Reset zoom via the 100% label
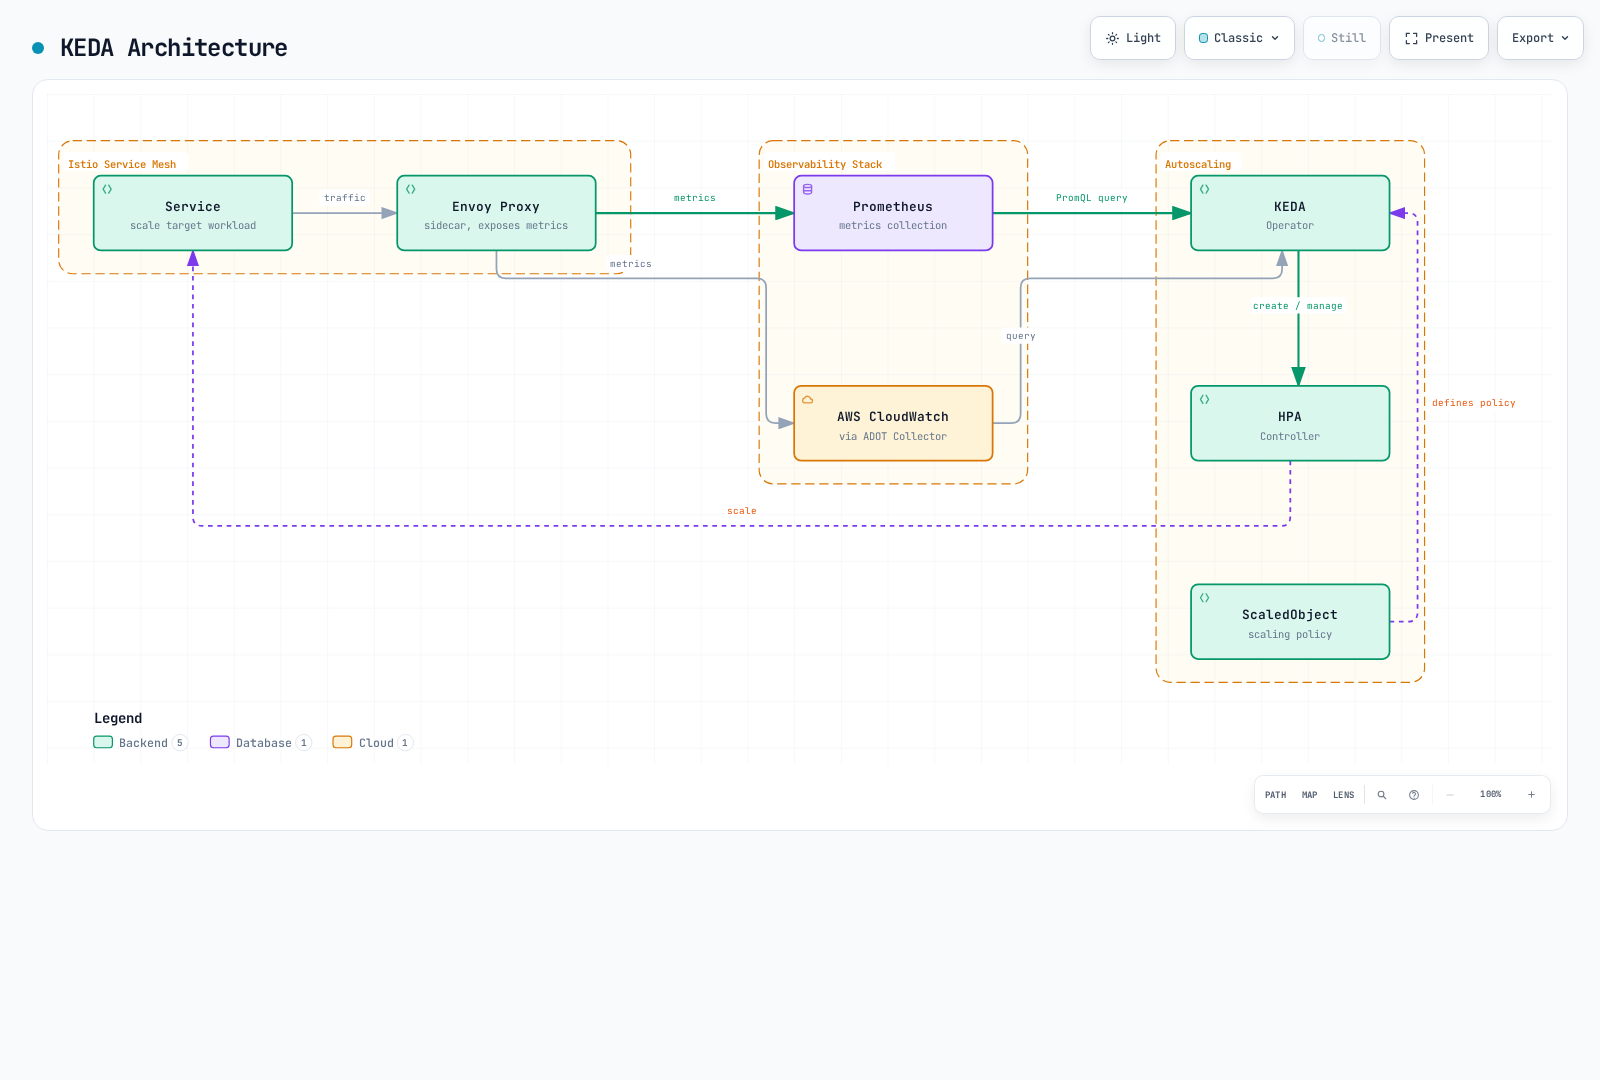The width and height of the screenshot is (1600, 1080). click(x=1490, y=795)
